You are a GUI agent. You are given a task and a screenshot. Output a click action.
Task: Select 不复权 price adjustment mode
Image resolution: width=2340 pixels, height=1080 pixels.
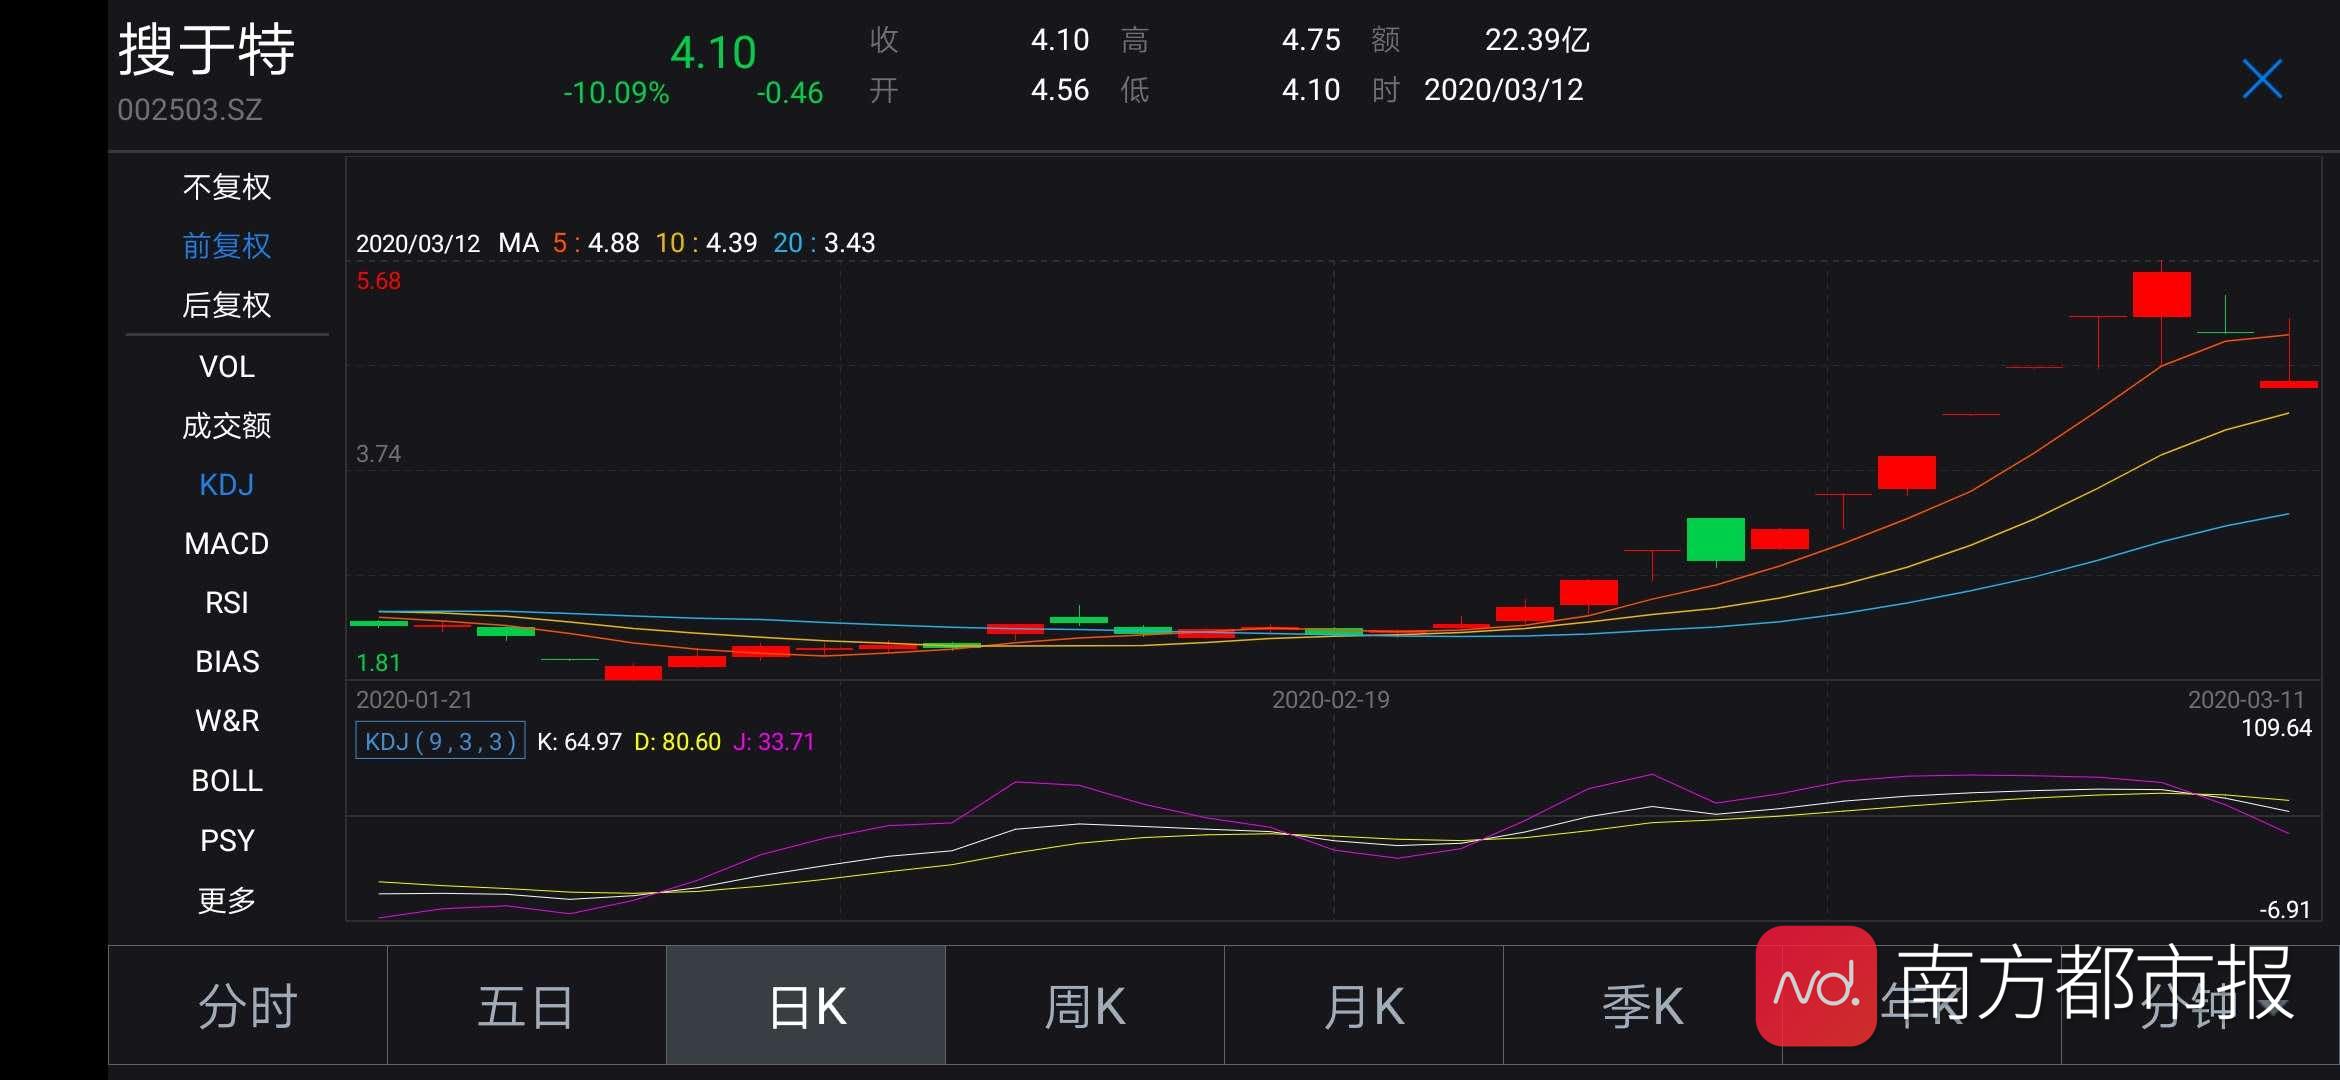pyautogui.click(x=227, y=187)
